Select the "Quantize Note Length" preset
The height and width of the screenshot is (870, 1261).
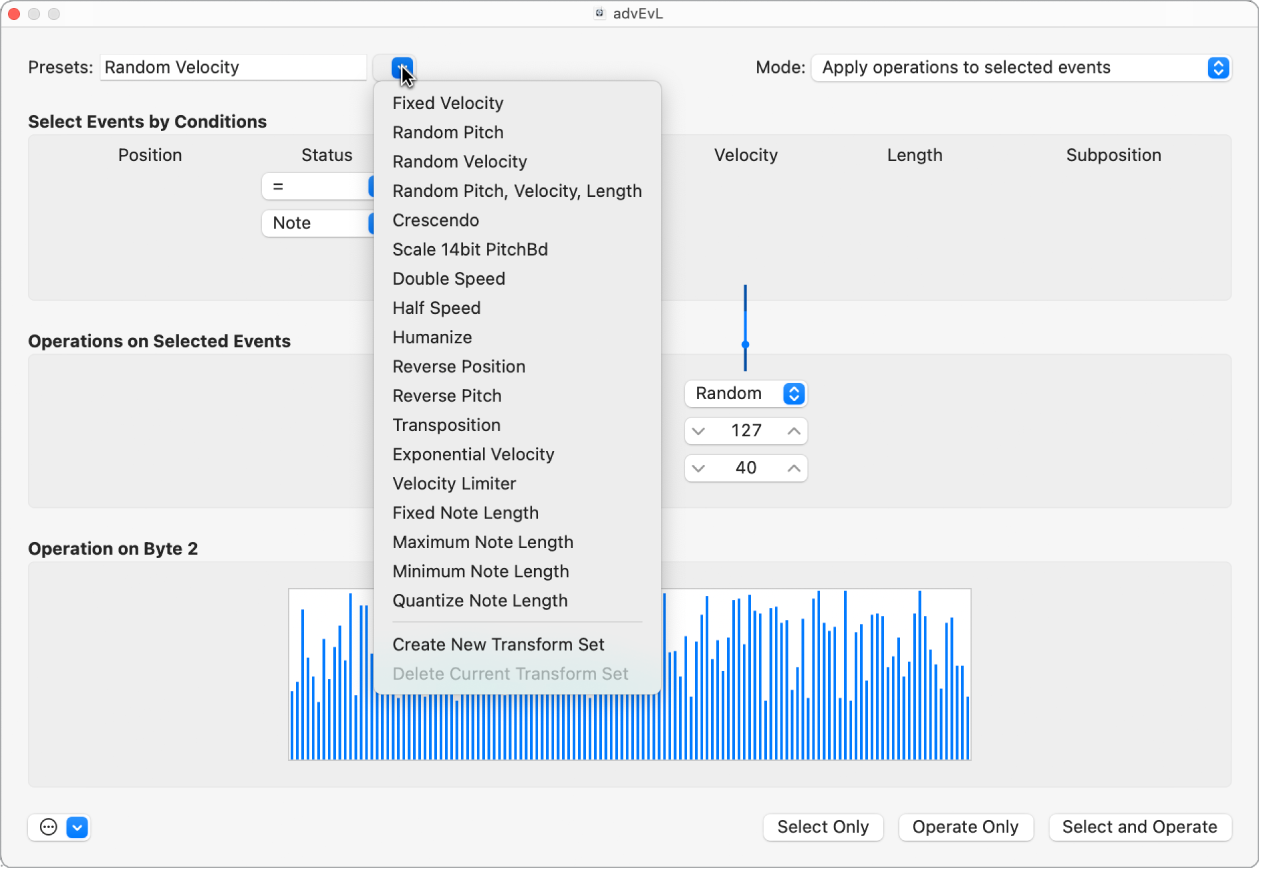(x=480, y=600)
